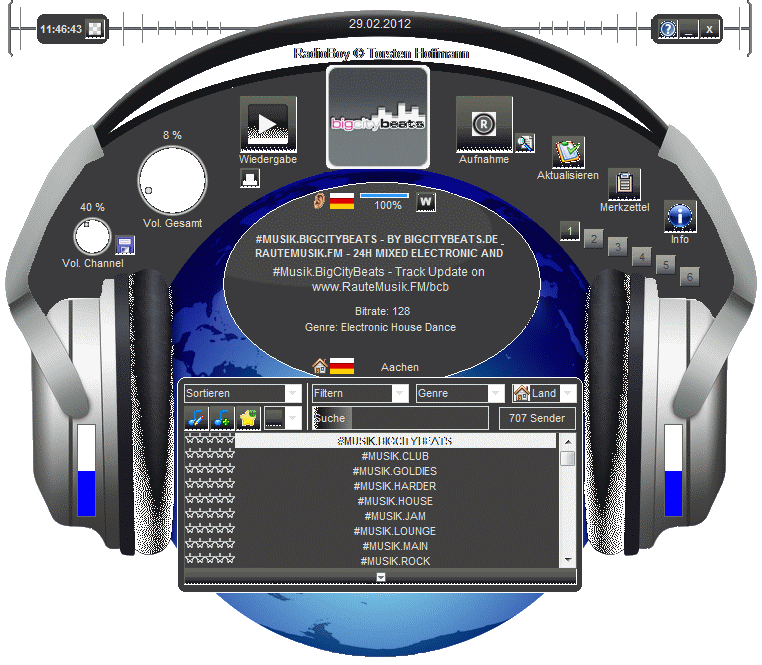This screenshot has width=762, height=665.
Task: Open the Genre dropdown
Action: pyautogui.click(x=460, y=393)
